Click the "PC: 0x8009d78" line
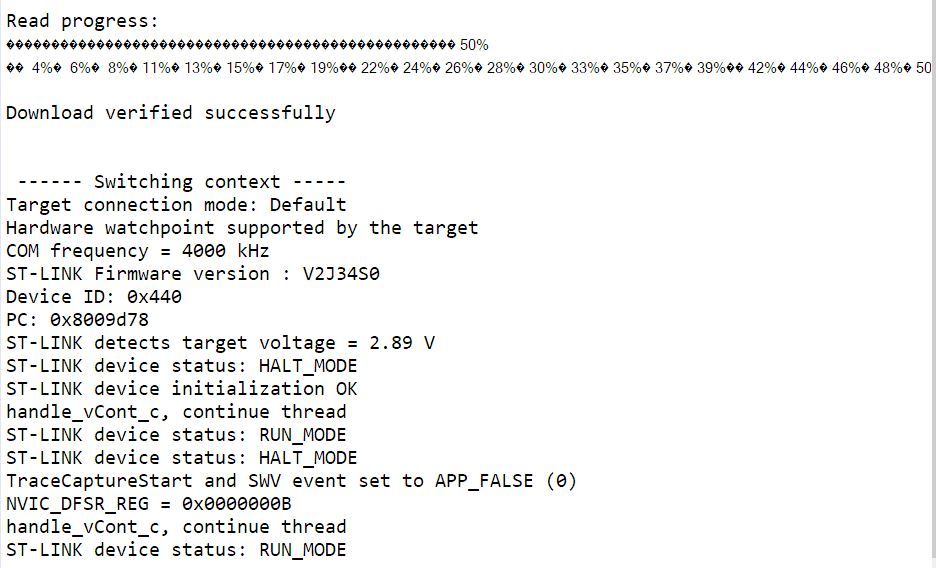 77,320
